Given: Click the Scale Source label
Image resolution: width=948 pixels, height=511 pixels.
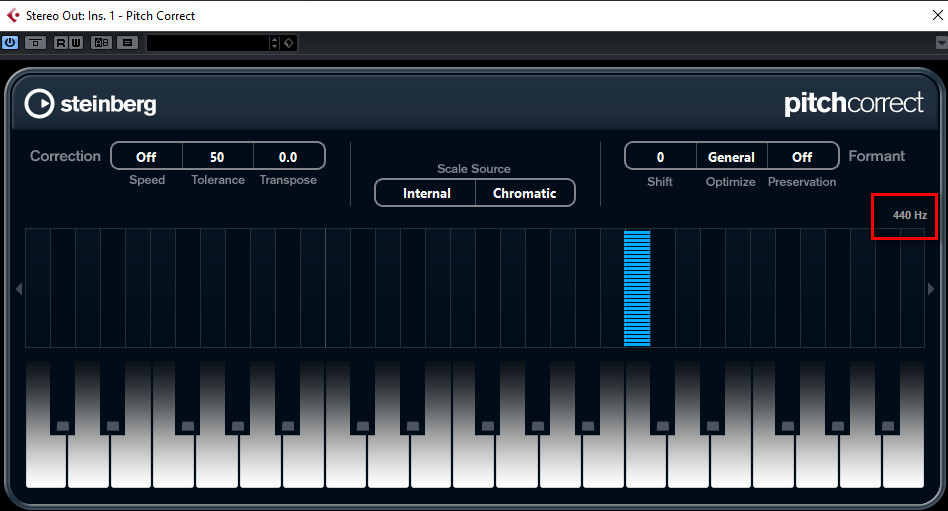Looking at the screenshot, I should tap(474, 169).
